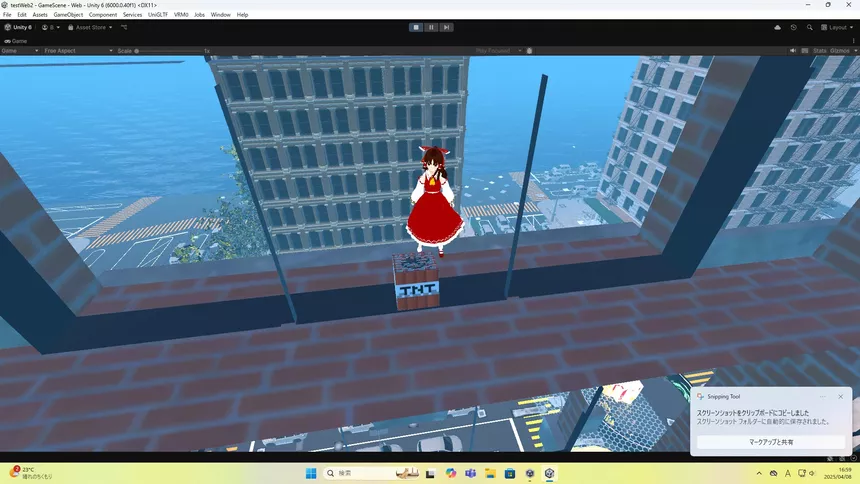860x484 pixels.
Task: Switch to Unity Hub taskbar icon
Action: pos(530,473)
